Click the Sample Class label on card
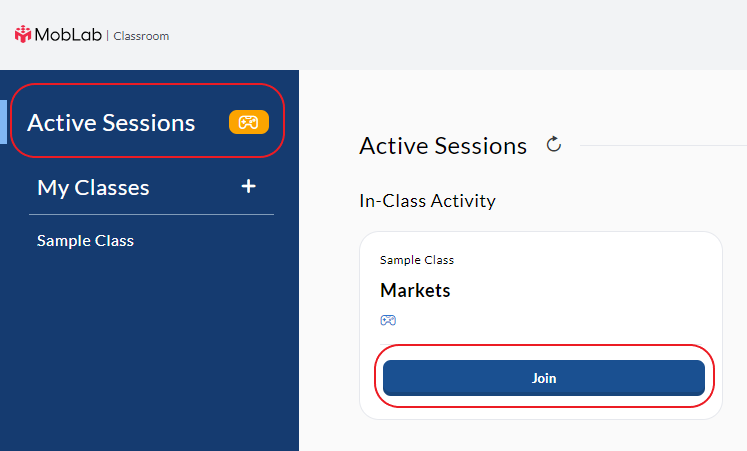 [x=417, y=260]
